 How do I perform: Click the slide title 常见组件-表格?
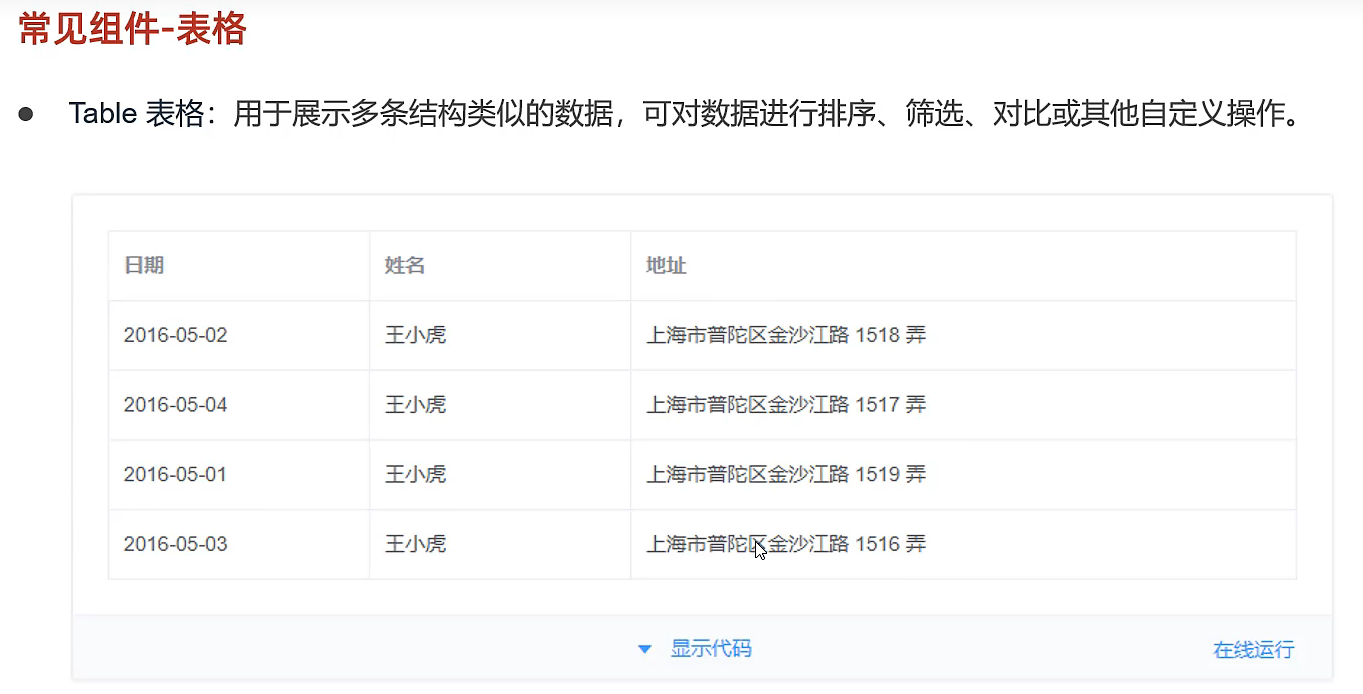(133, 28)
